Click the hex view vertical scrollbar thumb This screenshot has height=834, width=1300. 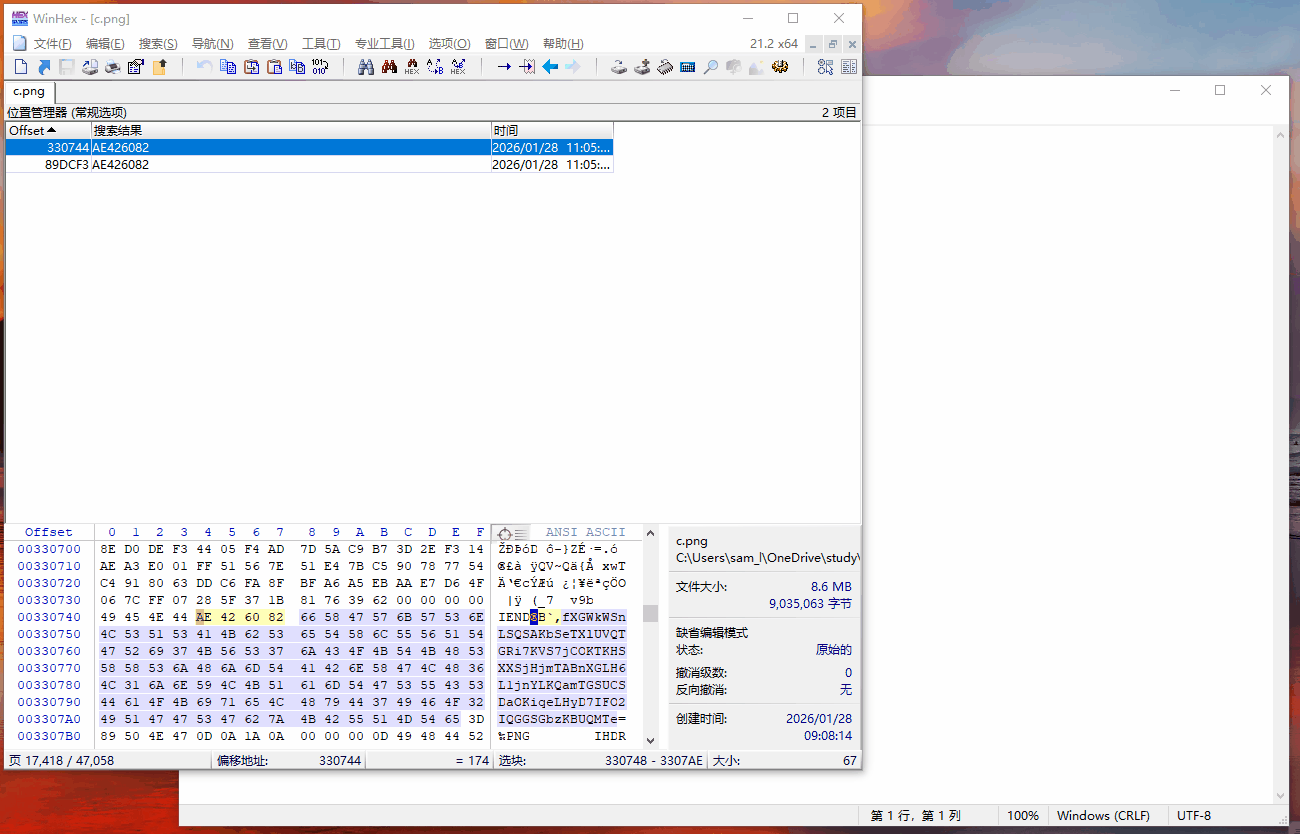coord(650,613)
